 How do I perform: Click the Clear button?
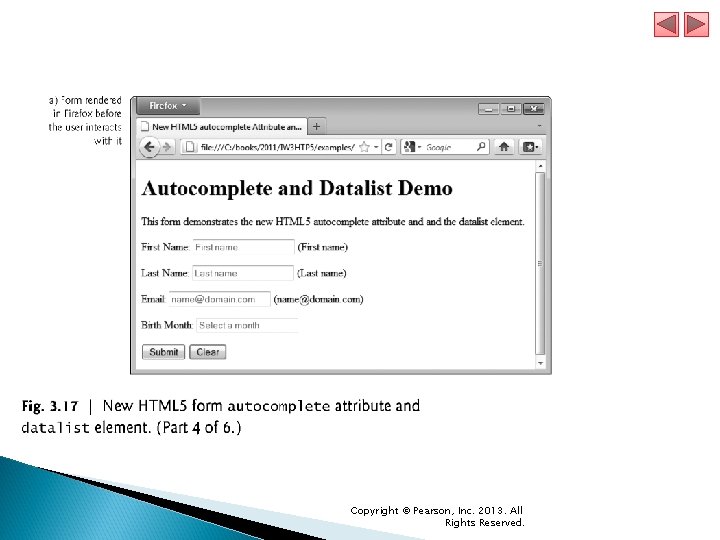point(208,352)
